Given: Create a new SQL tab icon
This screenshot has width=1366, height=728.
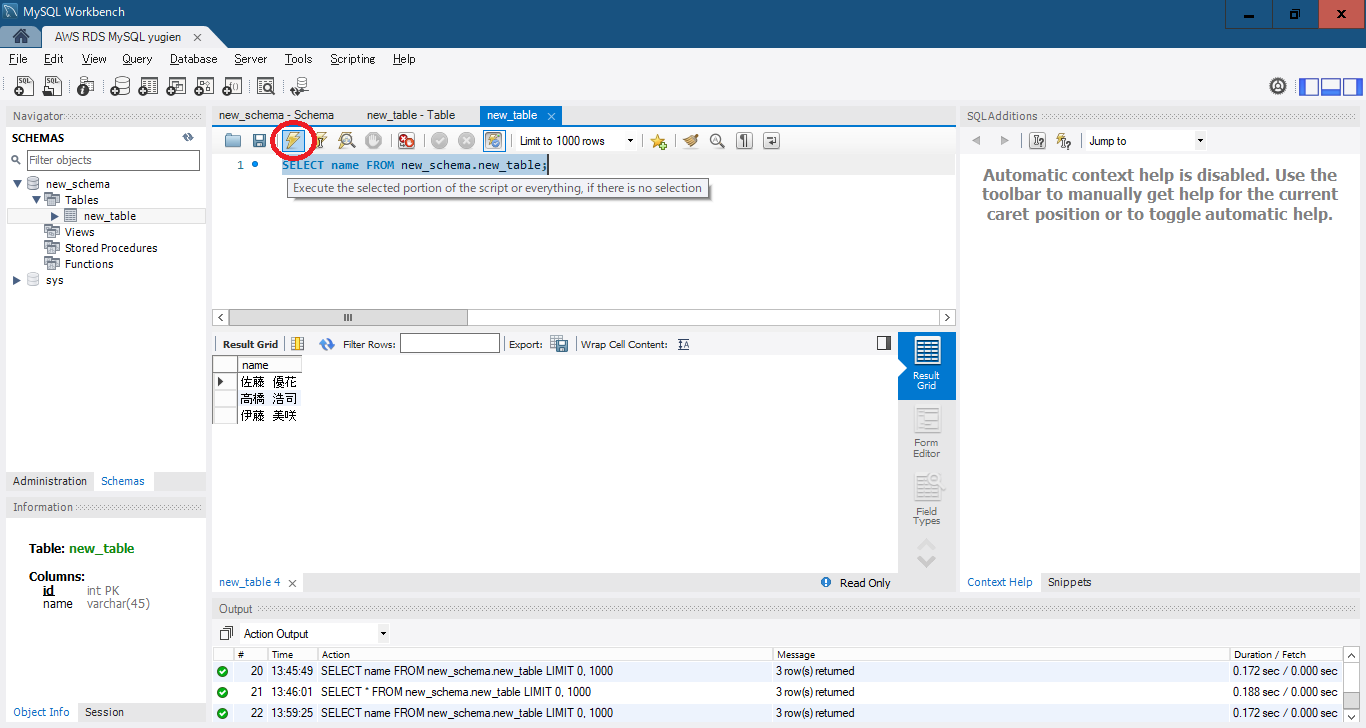Looking at the screenshot, I should point(24,87).
